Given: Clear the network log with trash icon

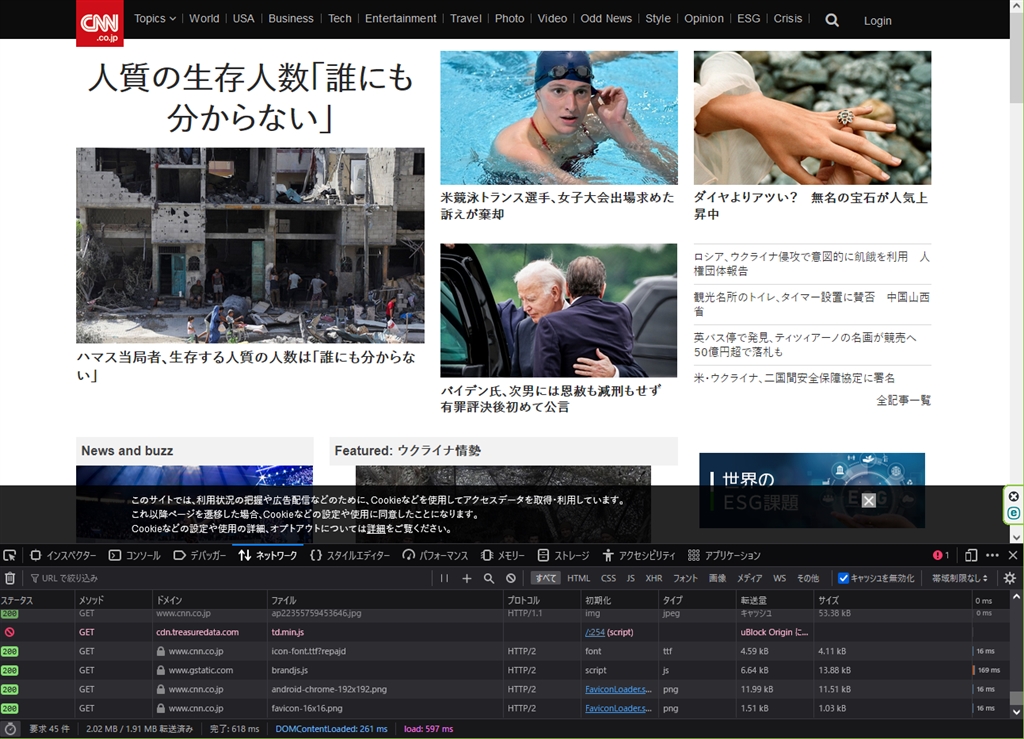Looking at the screenshot, I should click(x=10, y=578).
